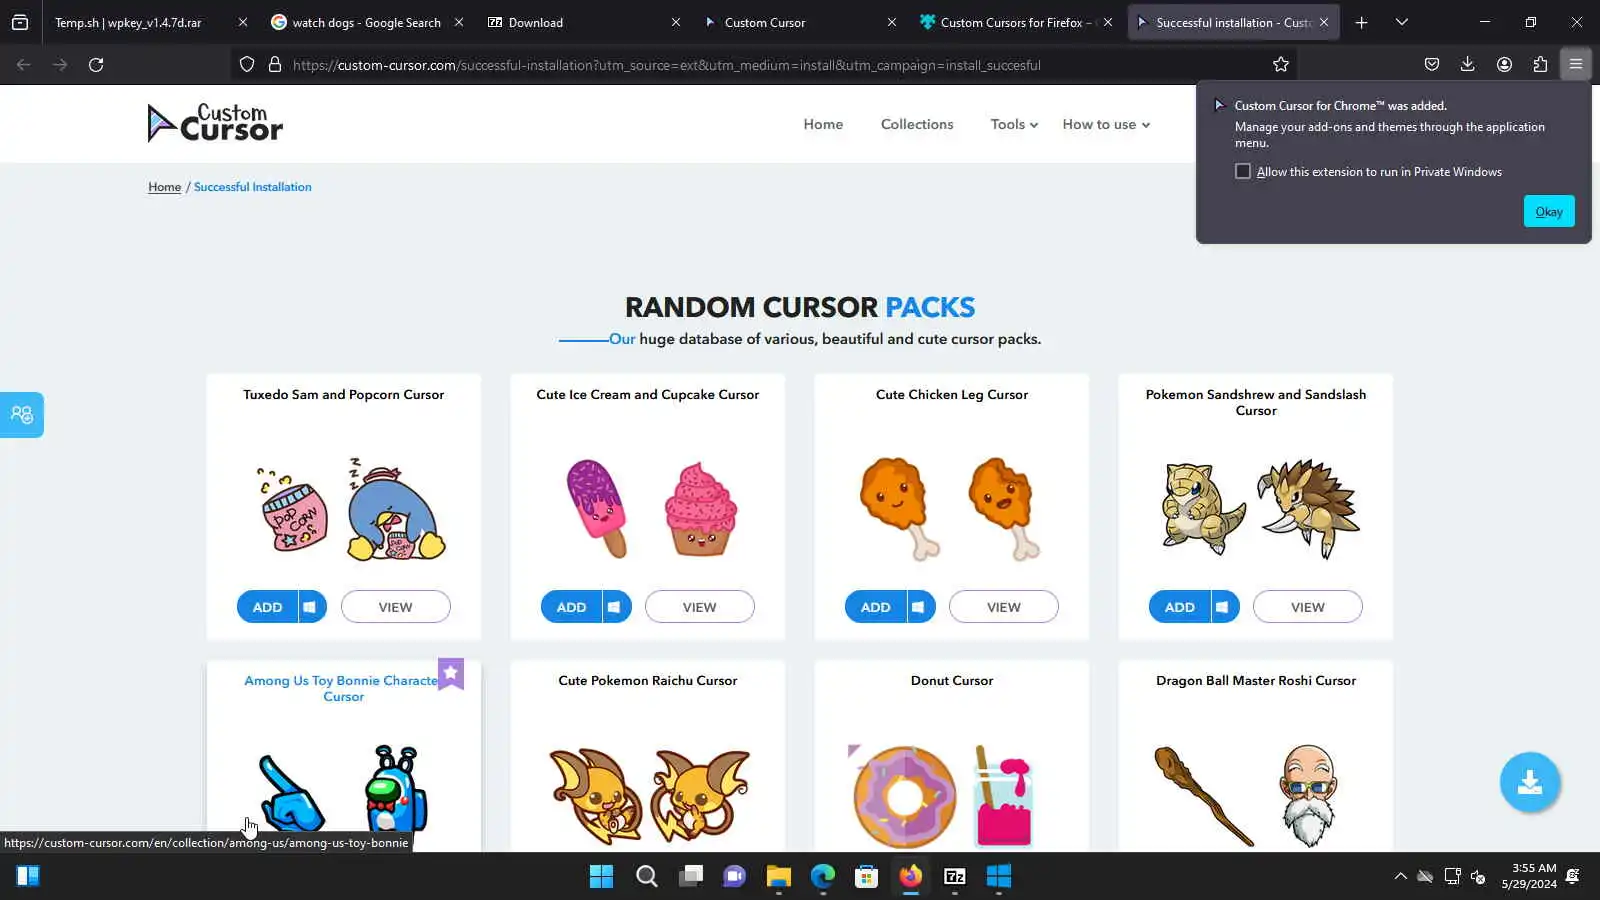
Task: Click Successful Installation breadcrumb text
Action: 252,187
